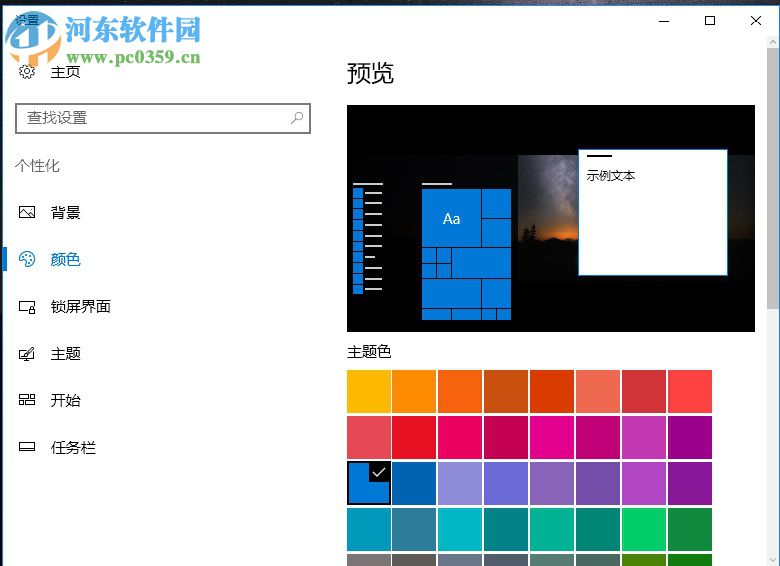Pick the turquoise swatch, third in fourth row
This screenshot has width=780, height=566.
point(460,529)
